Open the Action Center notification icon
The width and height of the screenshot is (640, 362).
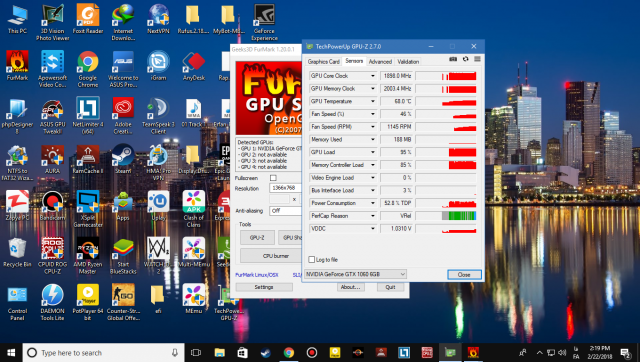click(625, 353)
